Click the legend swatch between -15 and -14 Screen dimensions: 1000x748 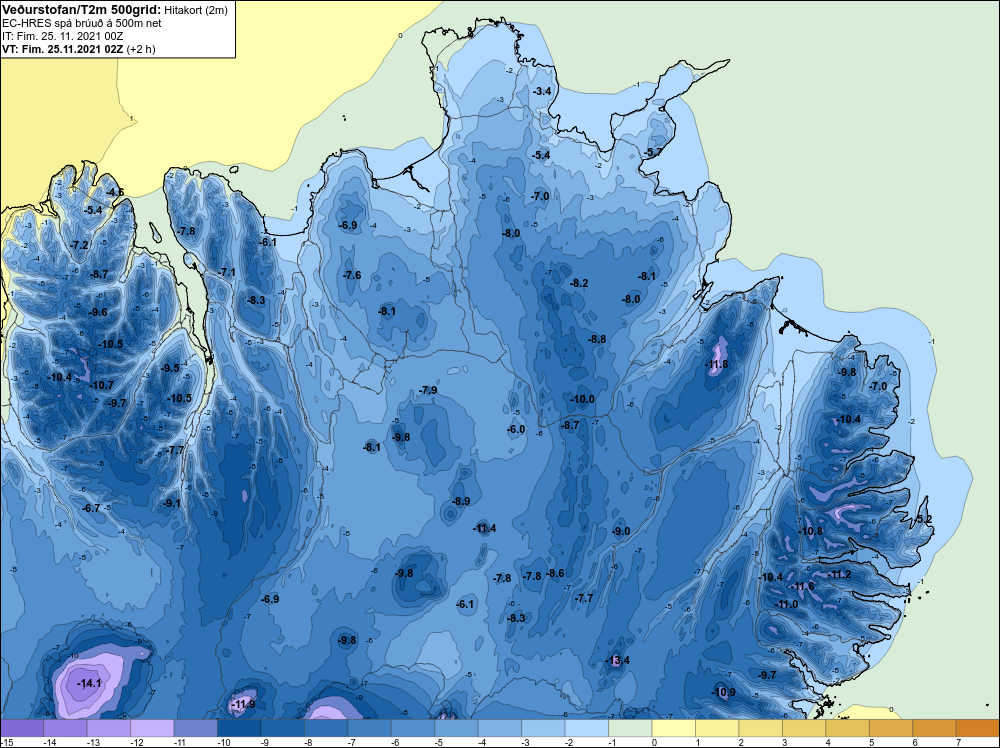tap(22, 728)
